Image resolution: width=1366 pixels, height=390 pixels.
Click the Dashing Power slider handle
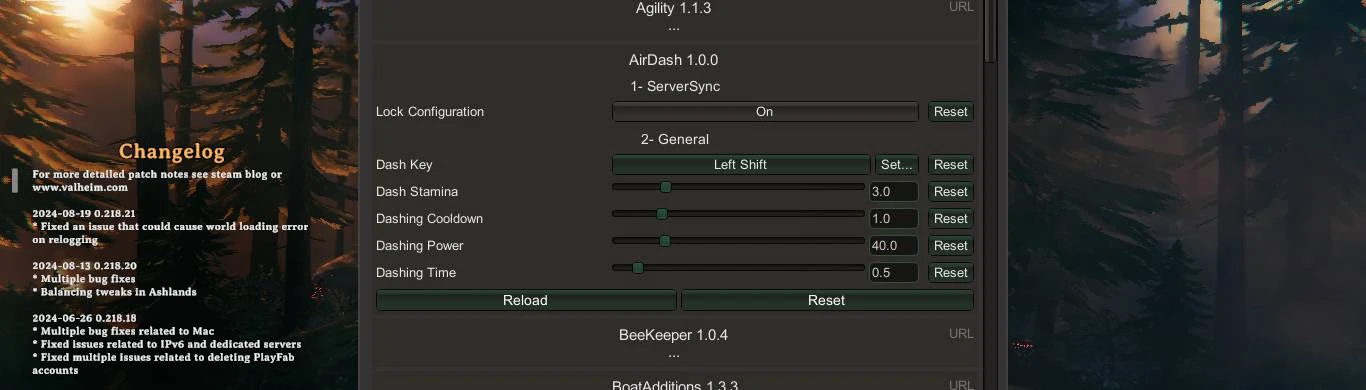(664, 241)
